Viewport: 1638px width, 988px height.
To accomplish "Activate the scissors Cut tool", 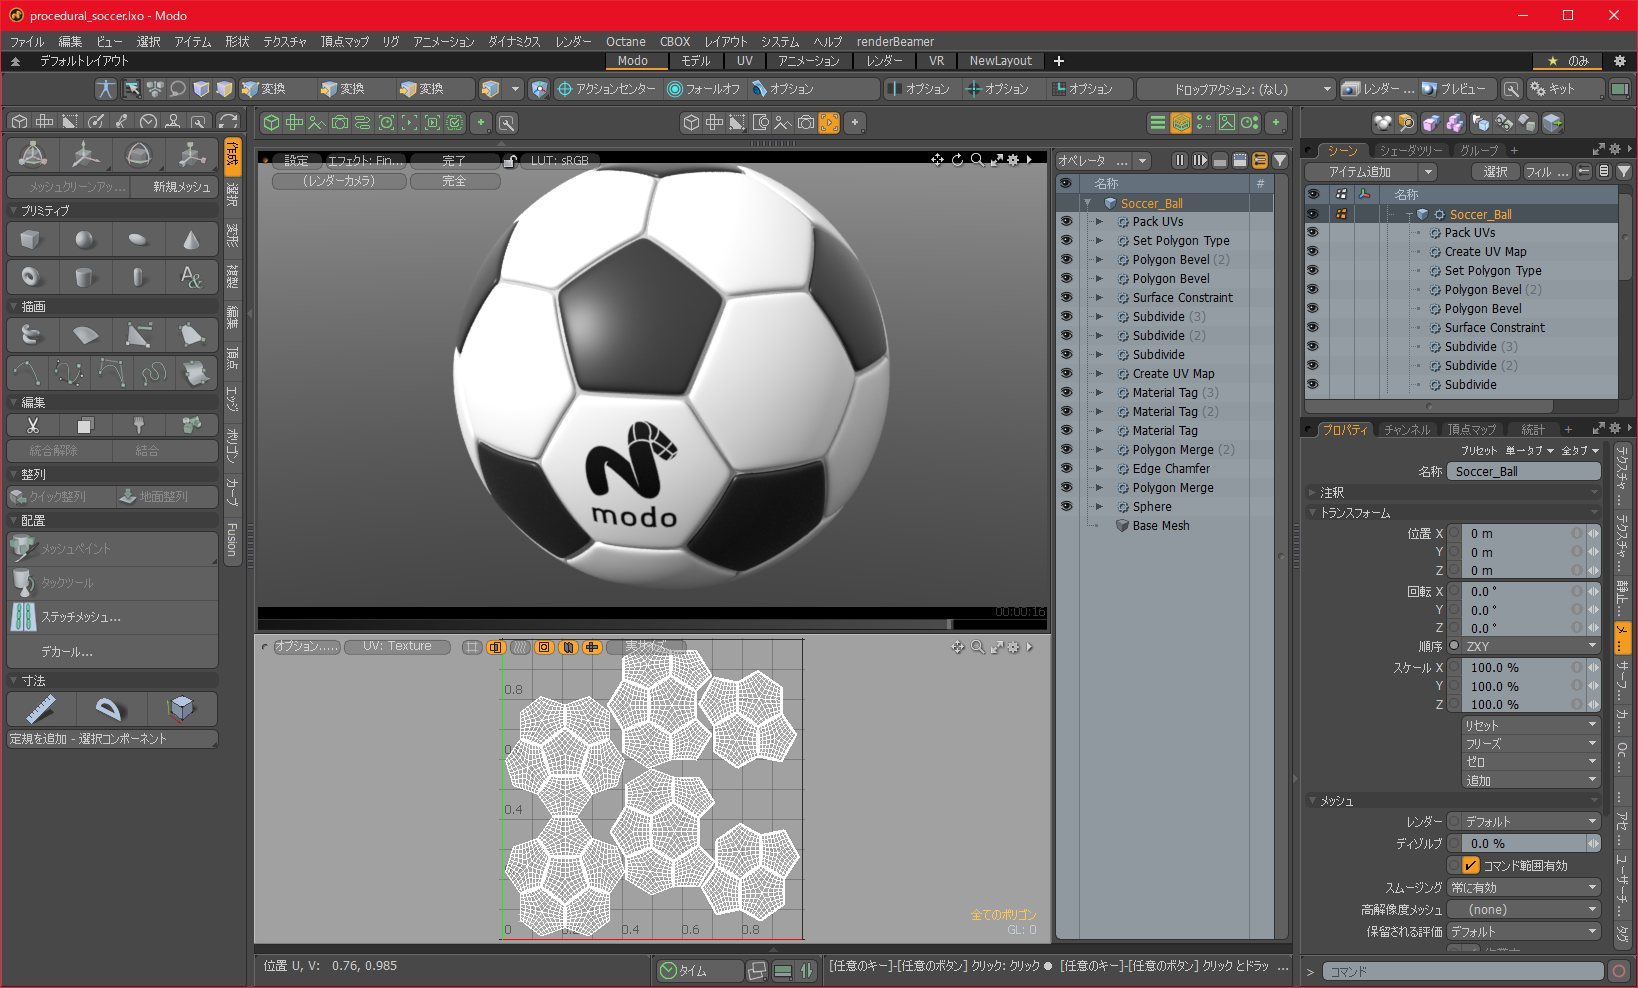I will click(33, 426).
